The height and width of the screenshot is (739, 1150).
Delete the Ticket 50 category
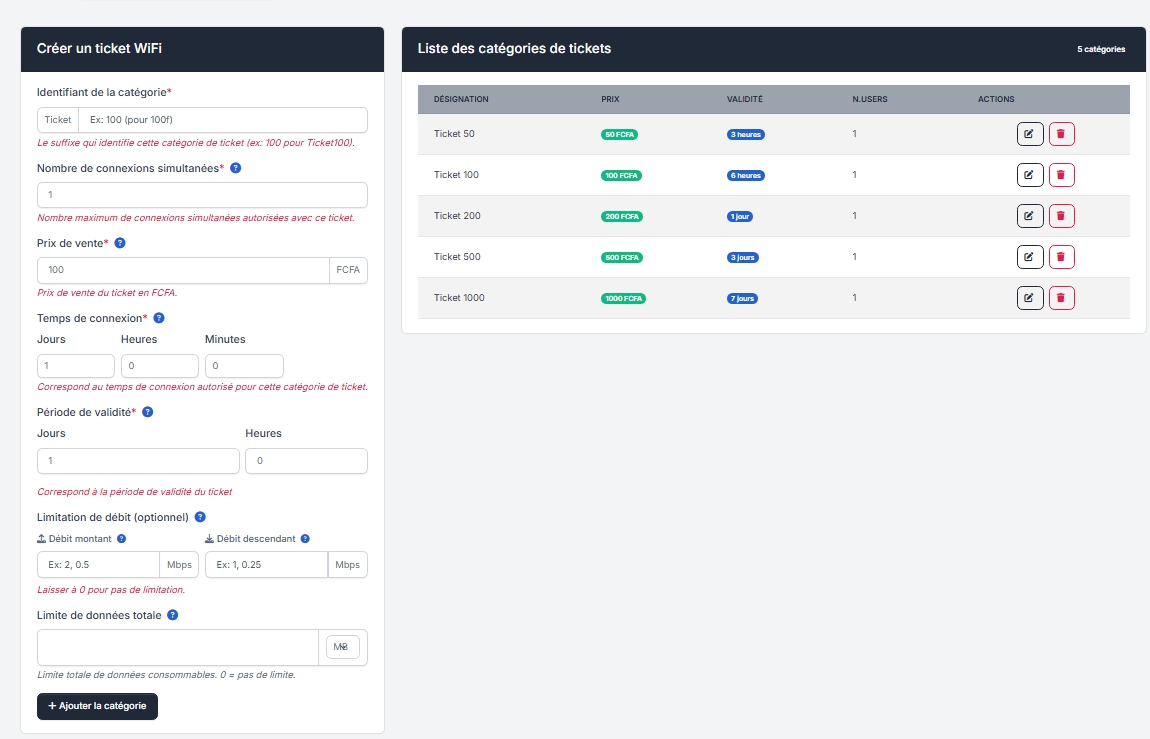1061,134
